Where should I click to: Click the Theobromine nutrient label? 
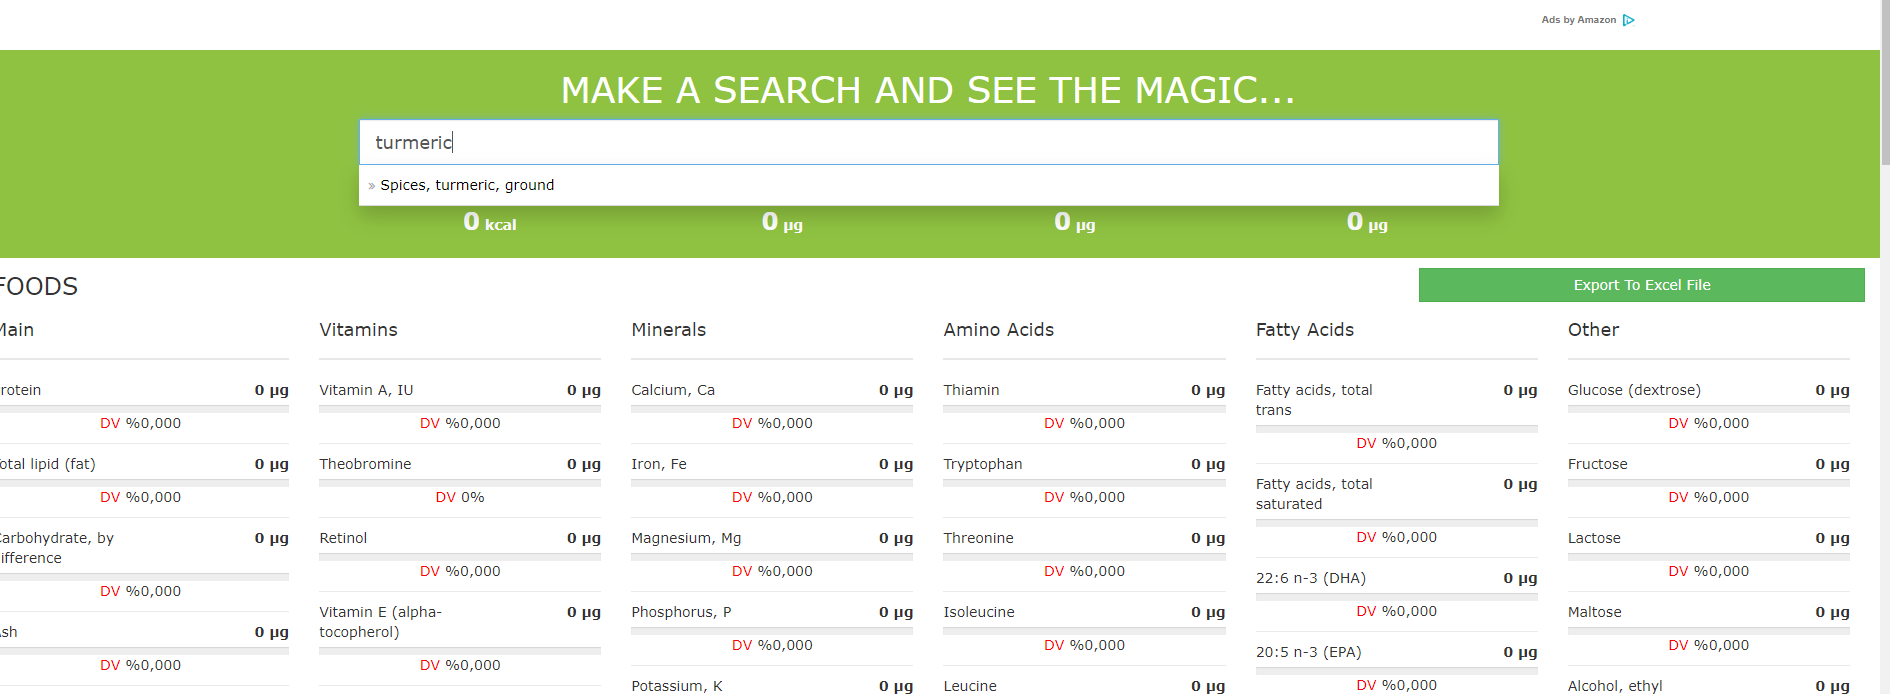365,464
